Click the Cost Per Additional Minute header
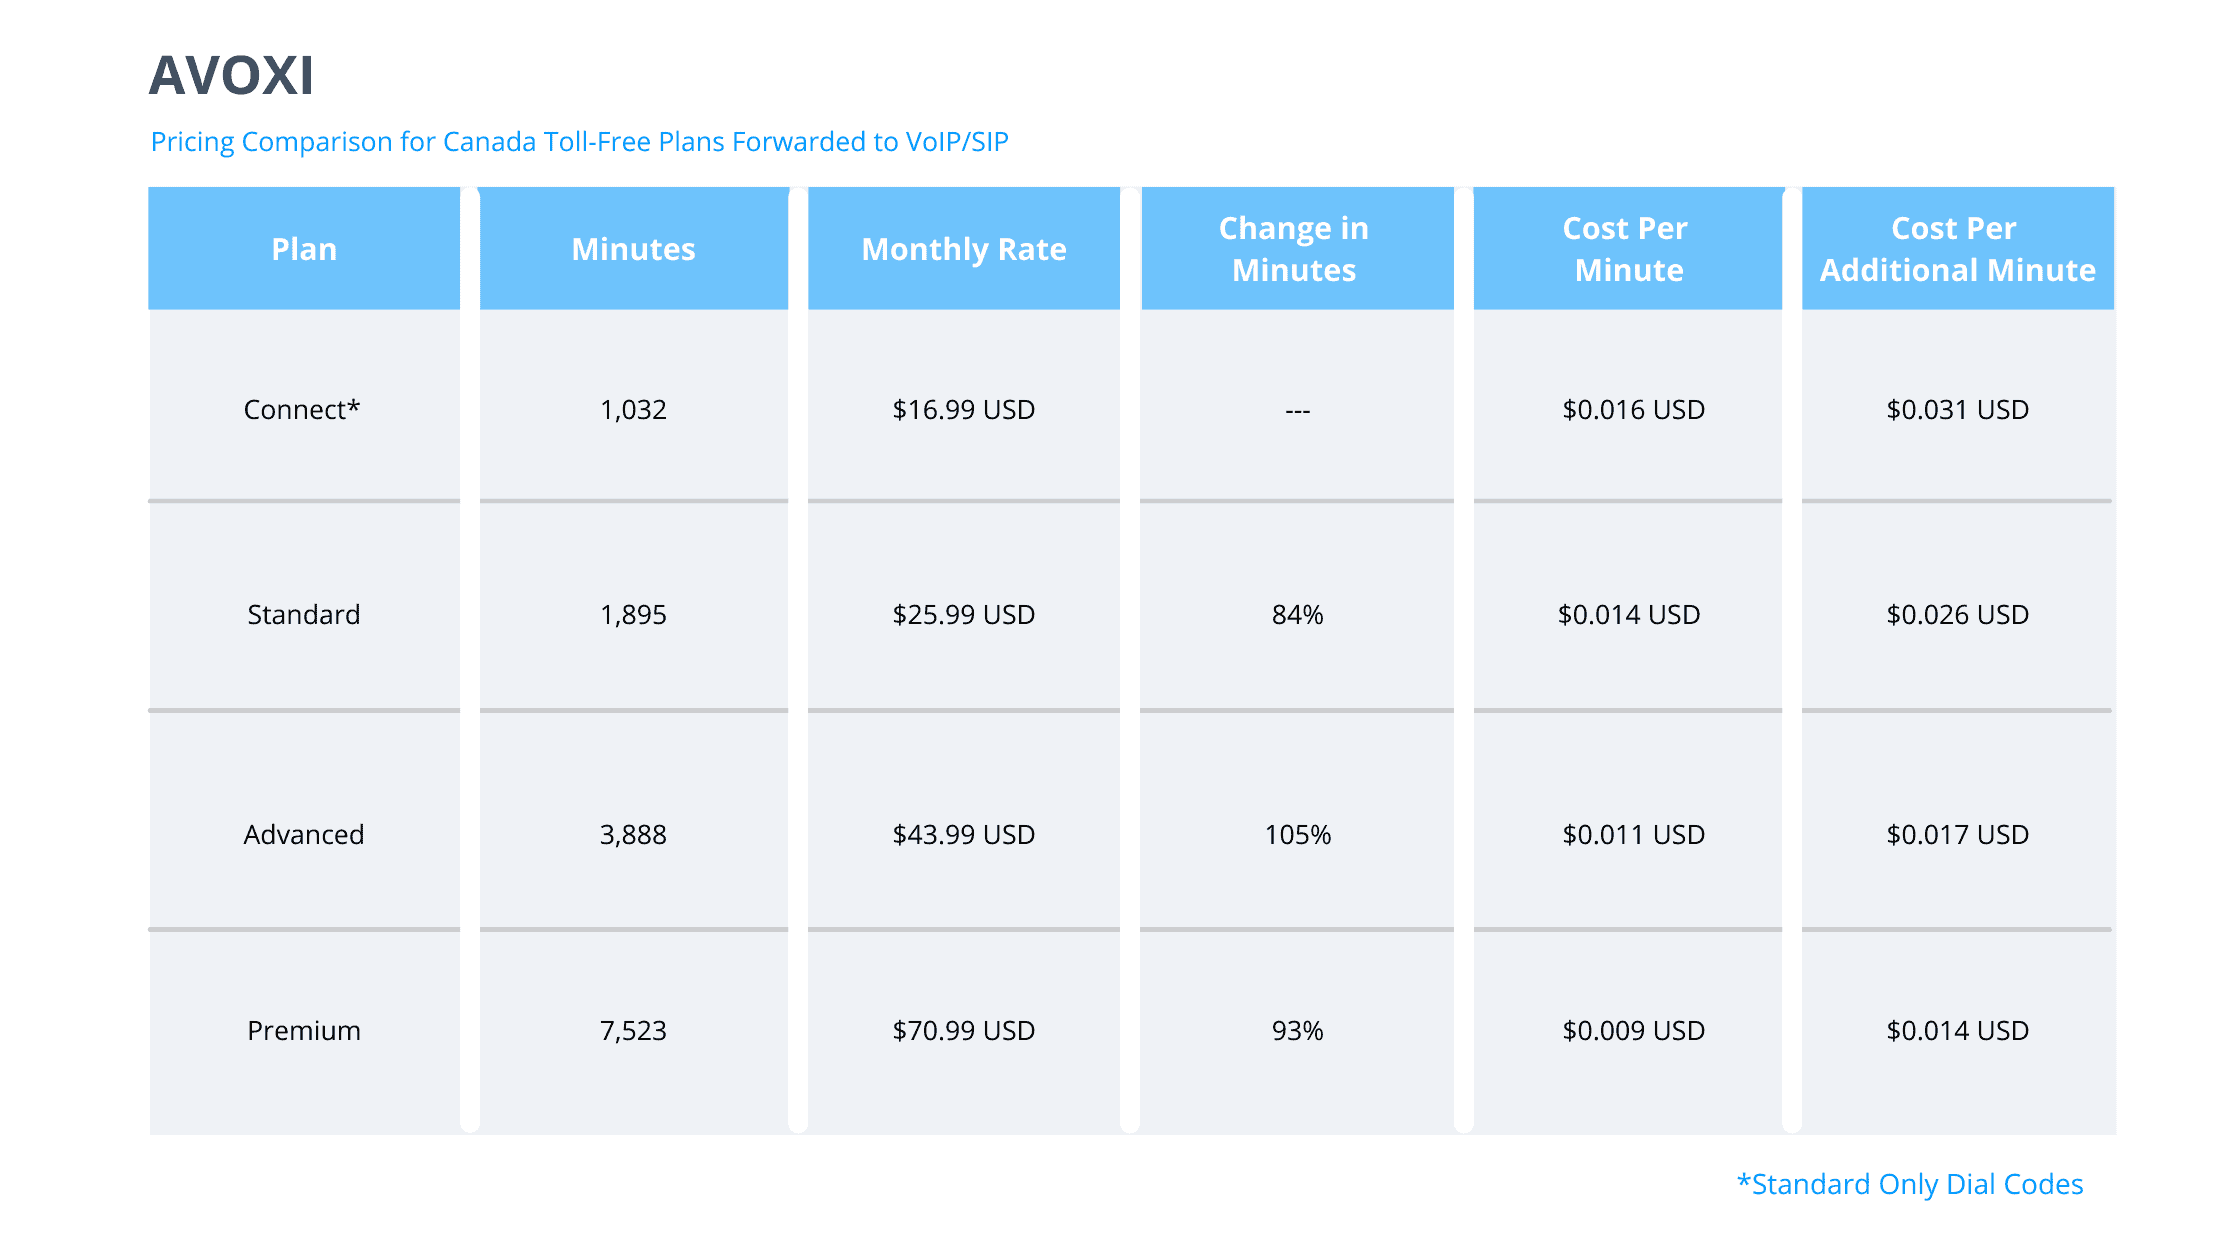2240x1260 pixels. (1957, 249)
